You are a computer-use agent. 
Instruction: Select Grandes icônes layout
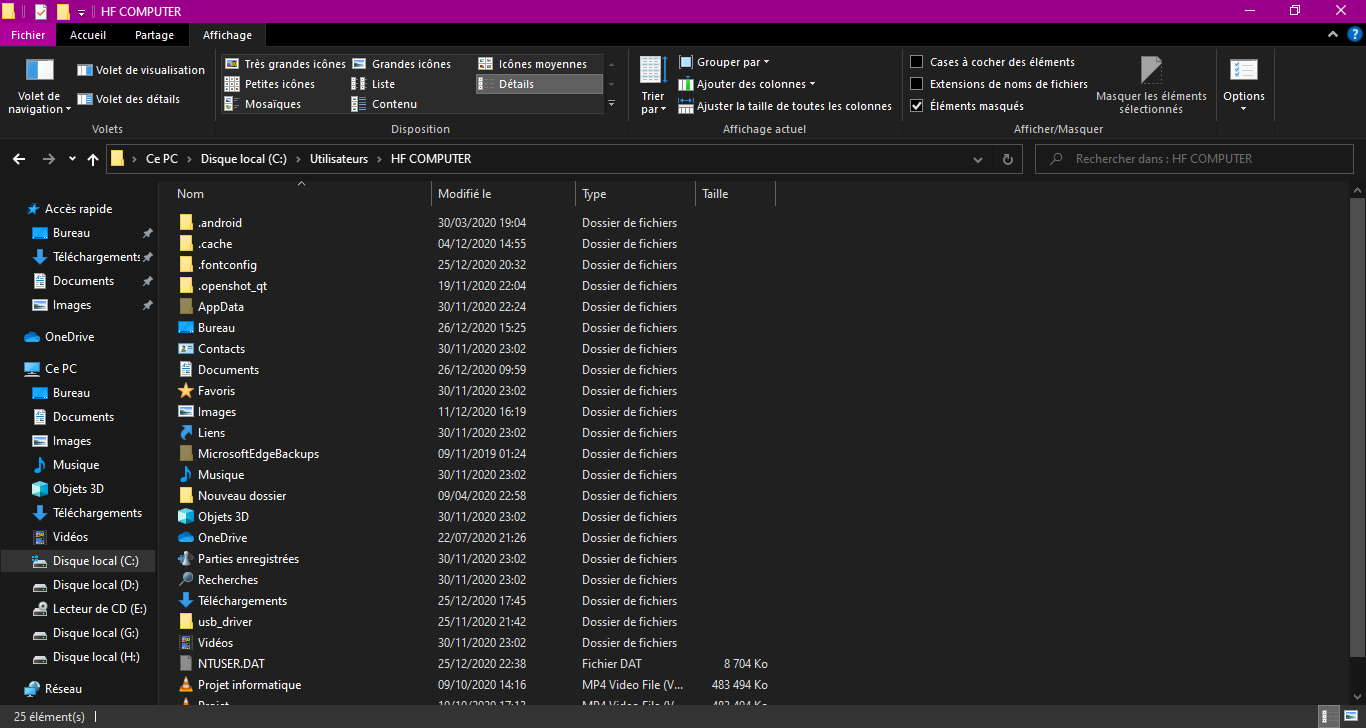(401, 64)
